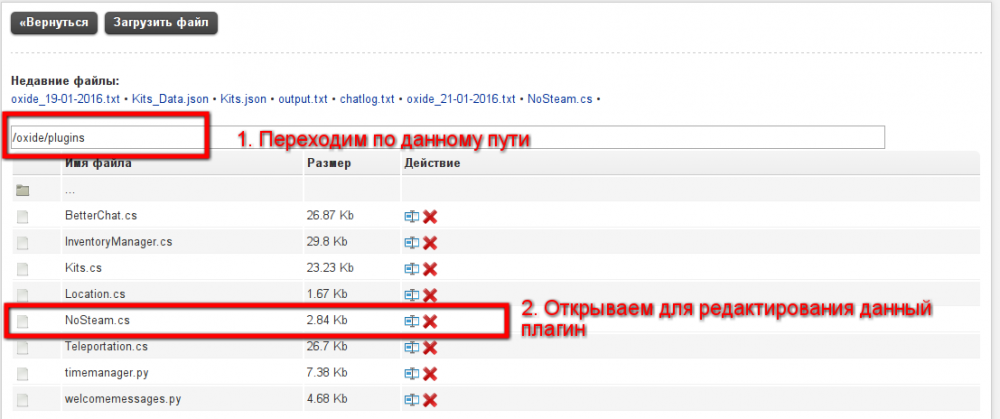Click edit icon for Location.cs
Image resolution: width=1000 pixels, height=419 pixels.
click(411, 295)
